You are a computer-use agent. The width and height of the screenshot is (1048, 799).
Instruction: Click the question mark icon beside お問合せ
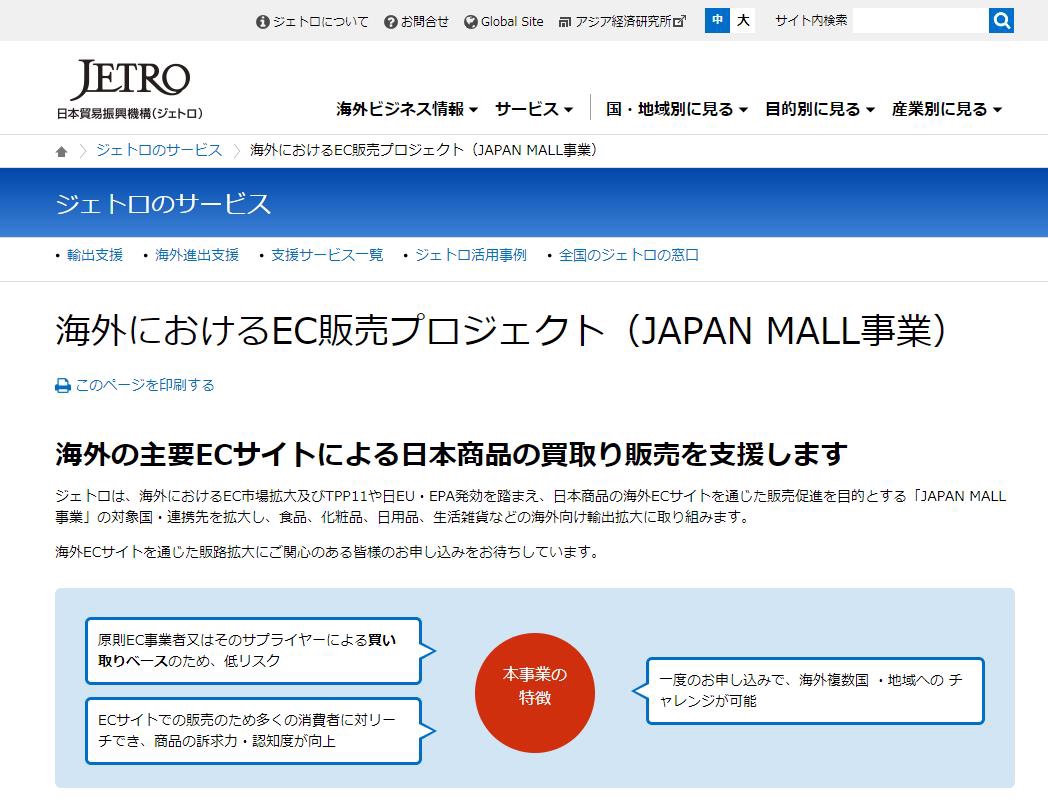pyautogui.click(x=390, y=22)
